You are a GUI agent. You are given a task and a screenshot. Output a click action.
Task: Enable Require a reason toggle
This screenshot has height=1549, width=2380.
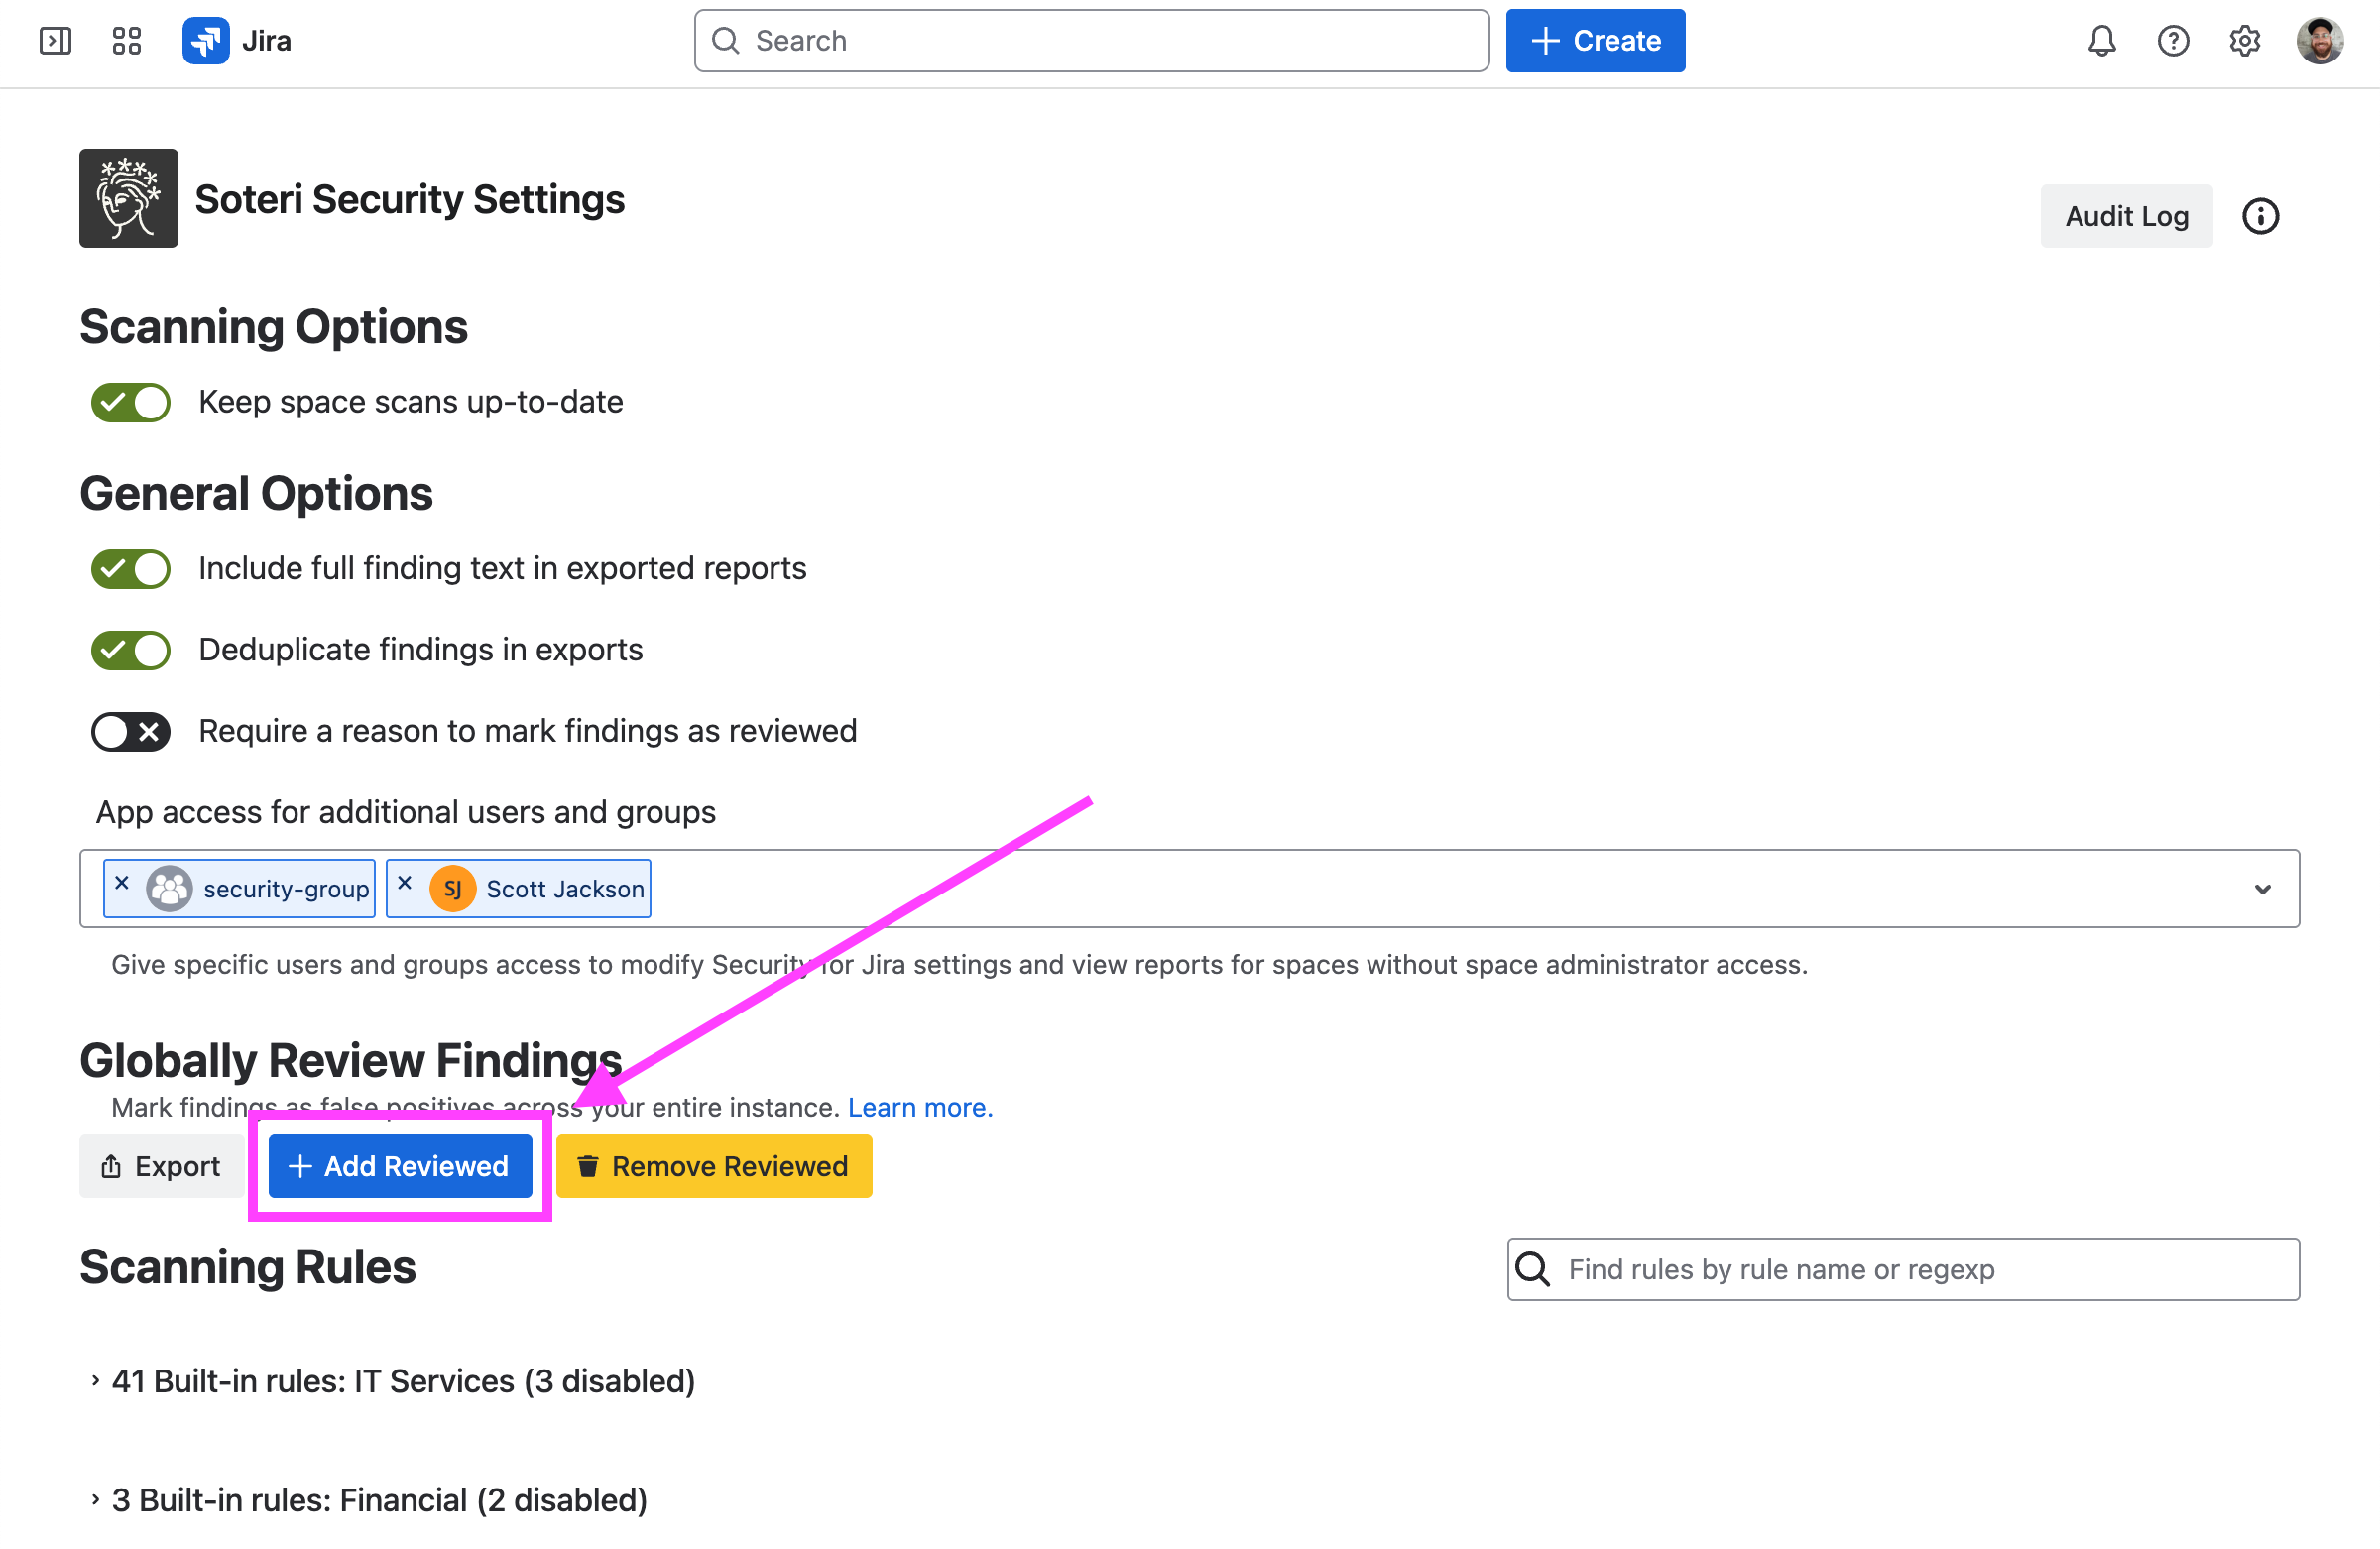[131, 732]
